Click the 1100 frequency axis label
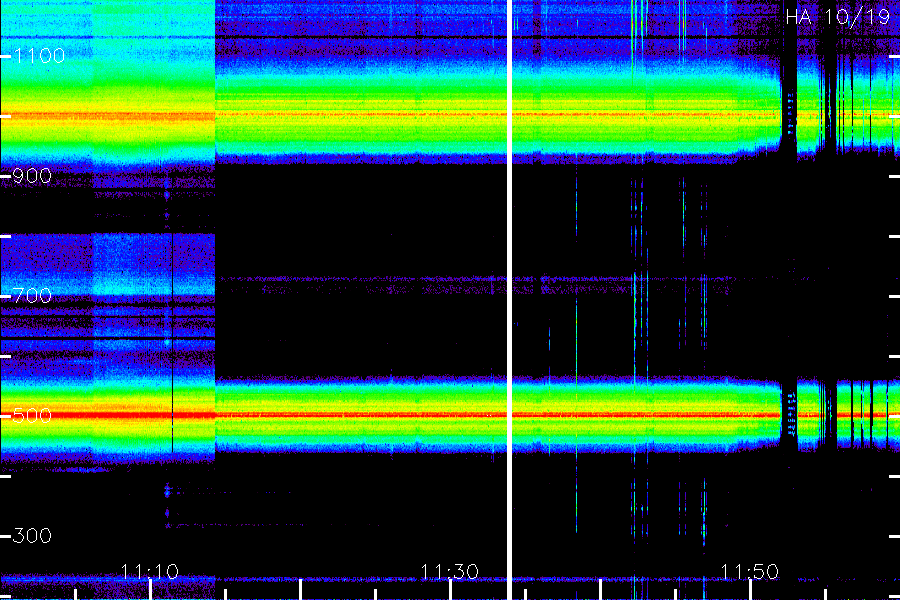900x600 pixels. click(x=39, y=56)
